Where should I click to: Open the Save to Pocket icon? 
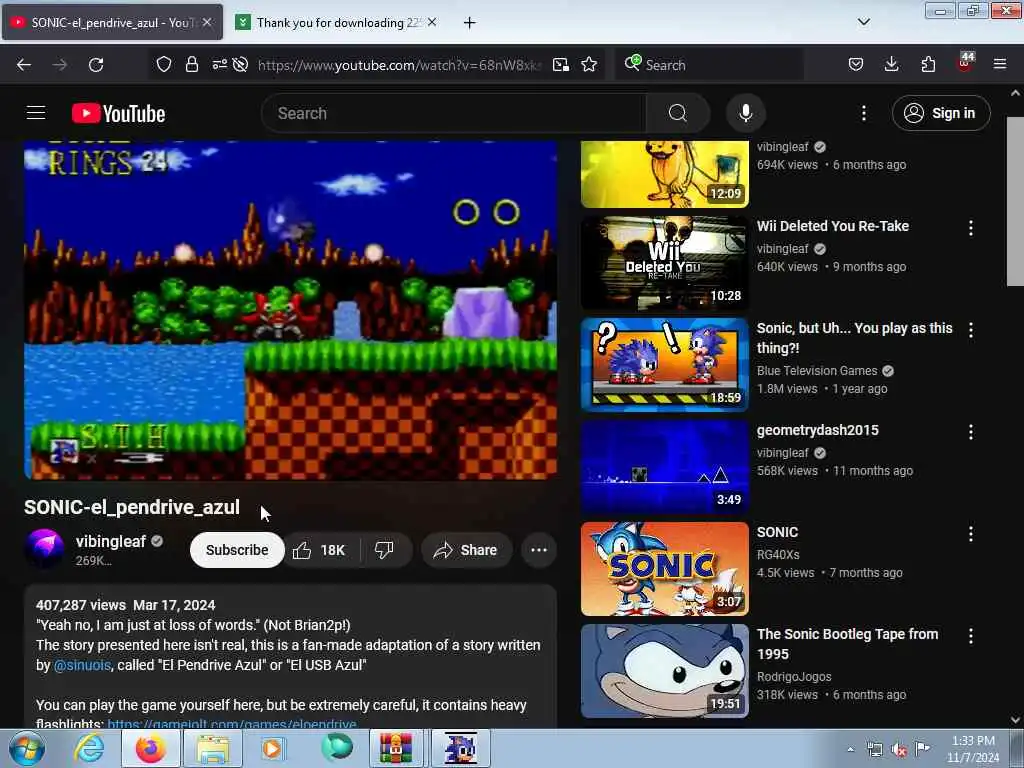coord(856,65)
